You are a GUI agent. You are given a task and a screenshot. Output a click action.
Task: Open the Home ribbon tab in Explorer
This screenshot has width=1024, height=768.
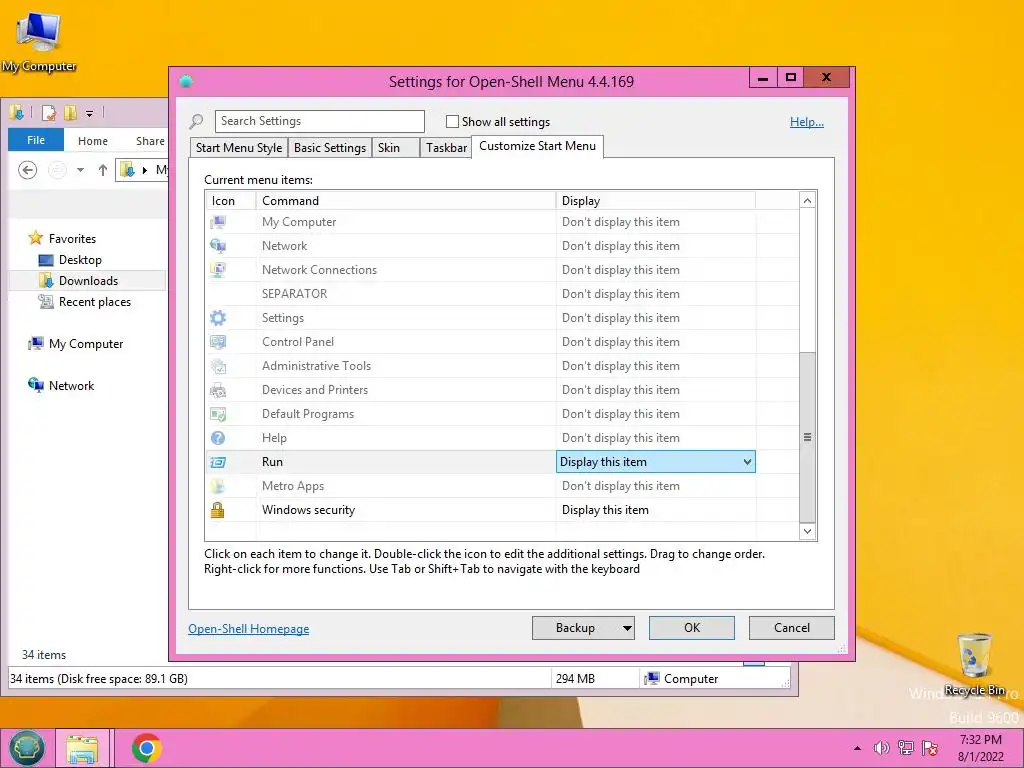pos(93,141)
